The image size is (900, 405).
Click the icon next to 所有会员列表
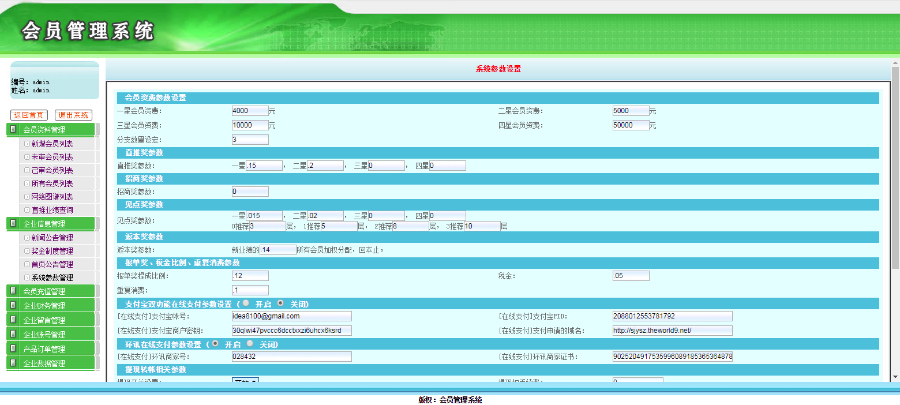[x=26, y=183]
